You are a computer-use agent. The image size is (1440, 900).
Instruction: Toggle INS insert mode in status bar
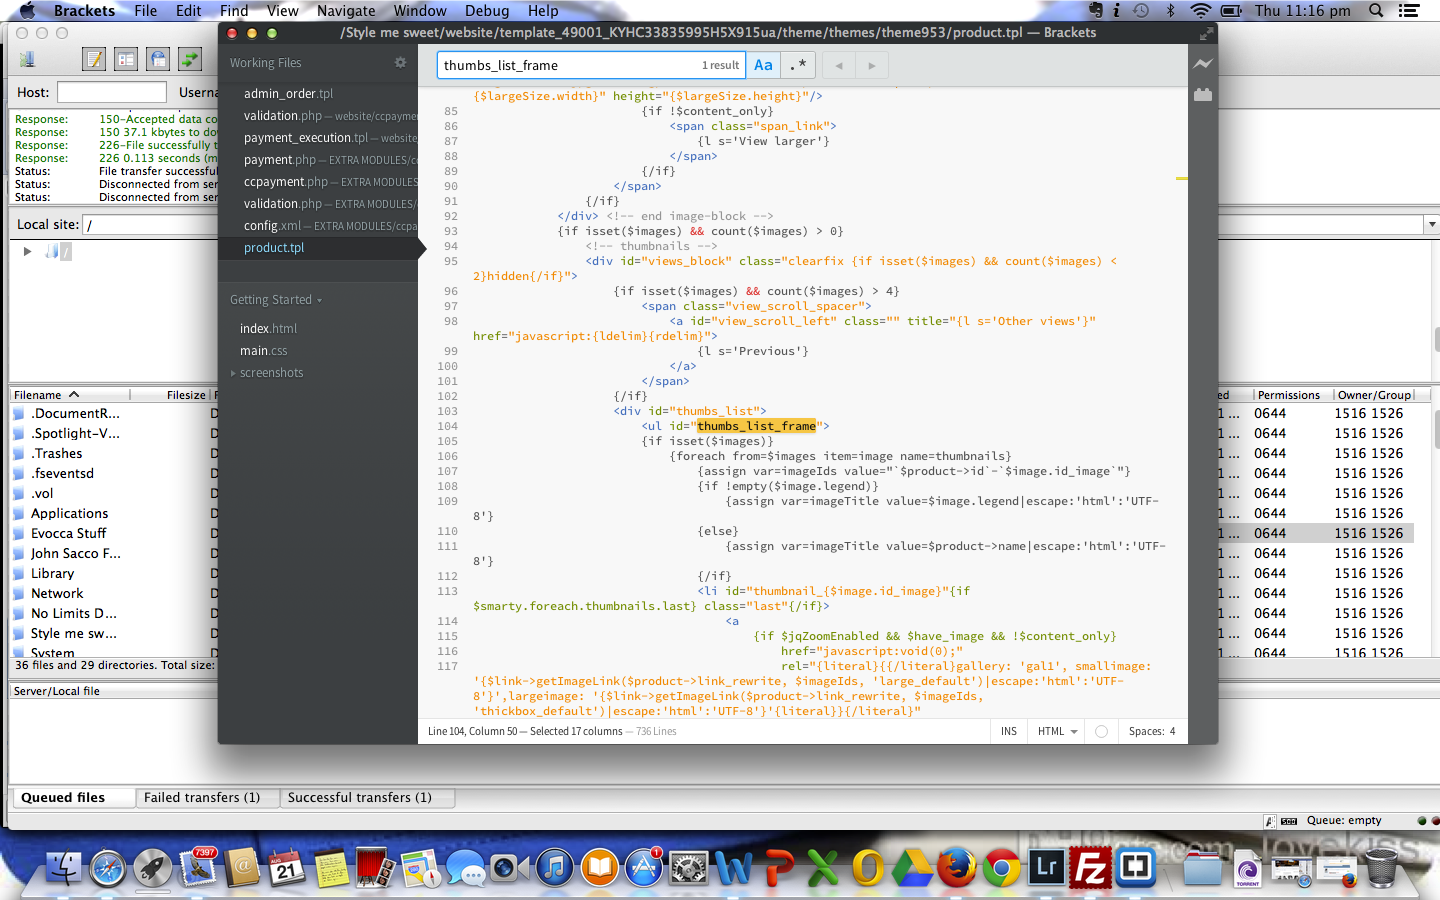(x=1008, y=731)
